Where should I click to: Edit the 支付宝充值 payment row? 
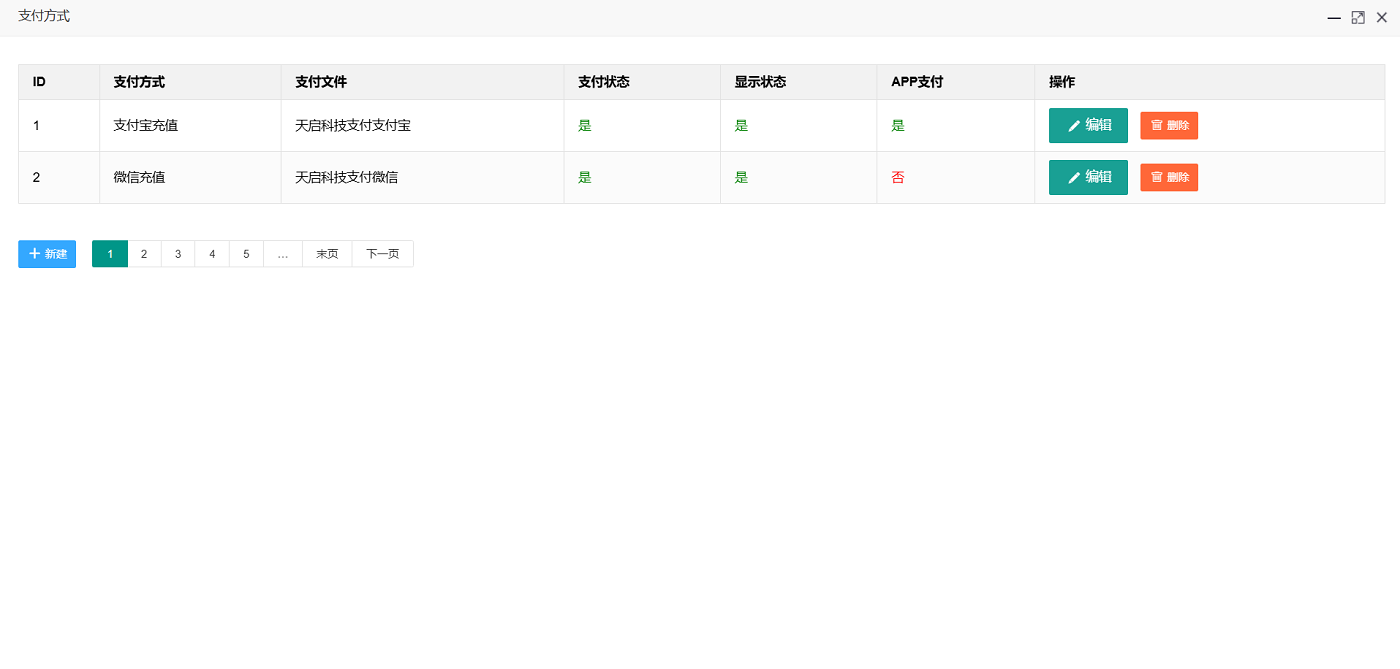pos(1088,126)
